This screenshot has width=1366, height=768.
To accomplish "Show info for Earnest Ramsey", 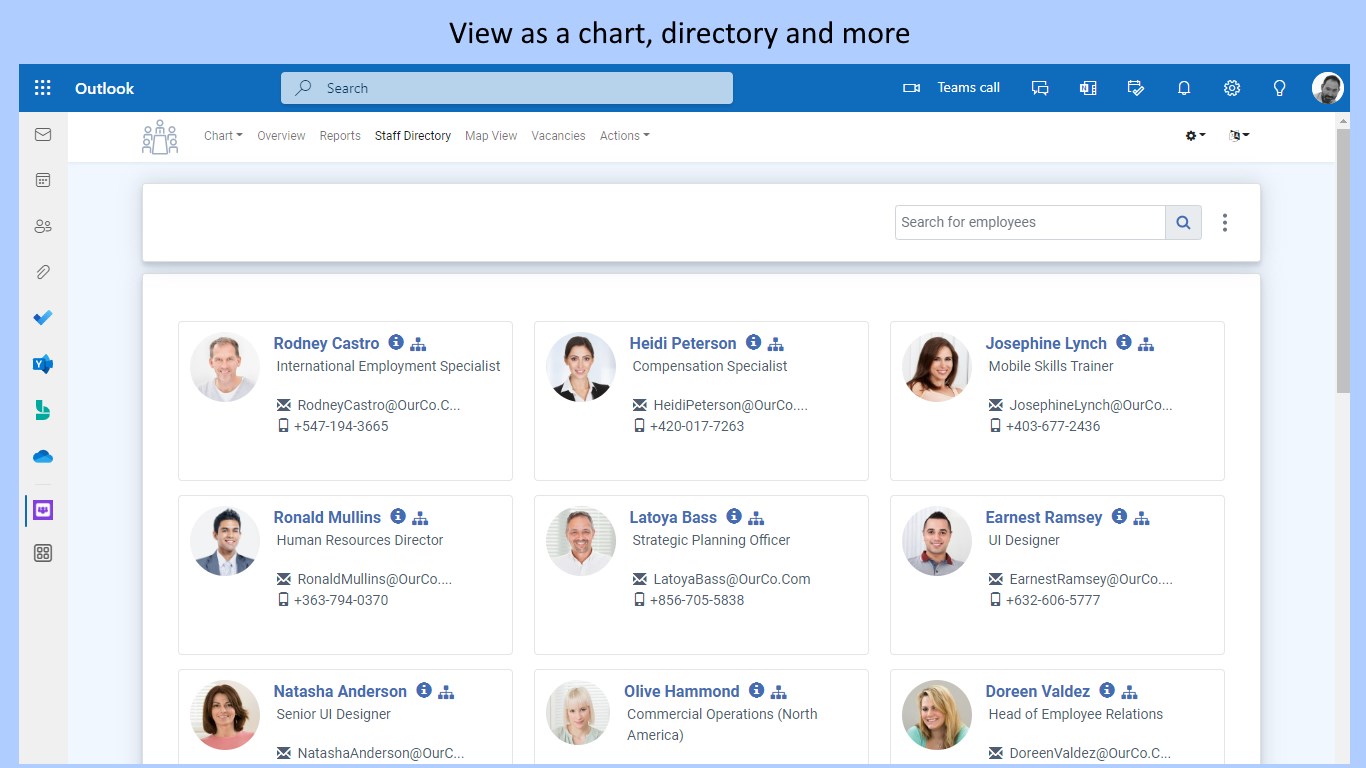I will (1119, 516).
